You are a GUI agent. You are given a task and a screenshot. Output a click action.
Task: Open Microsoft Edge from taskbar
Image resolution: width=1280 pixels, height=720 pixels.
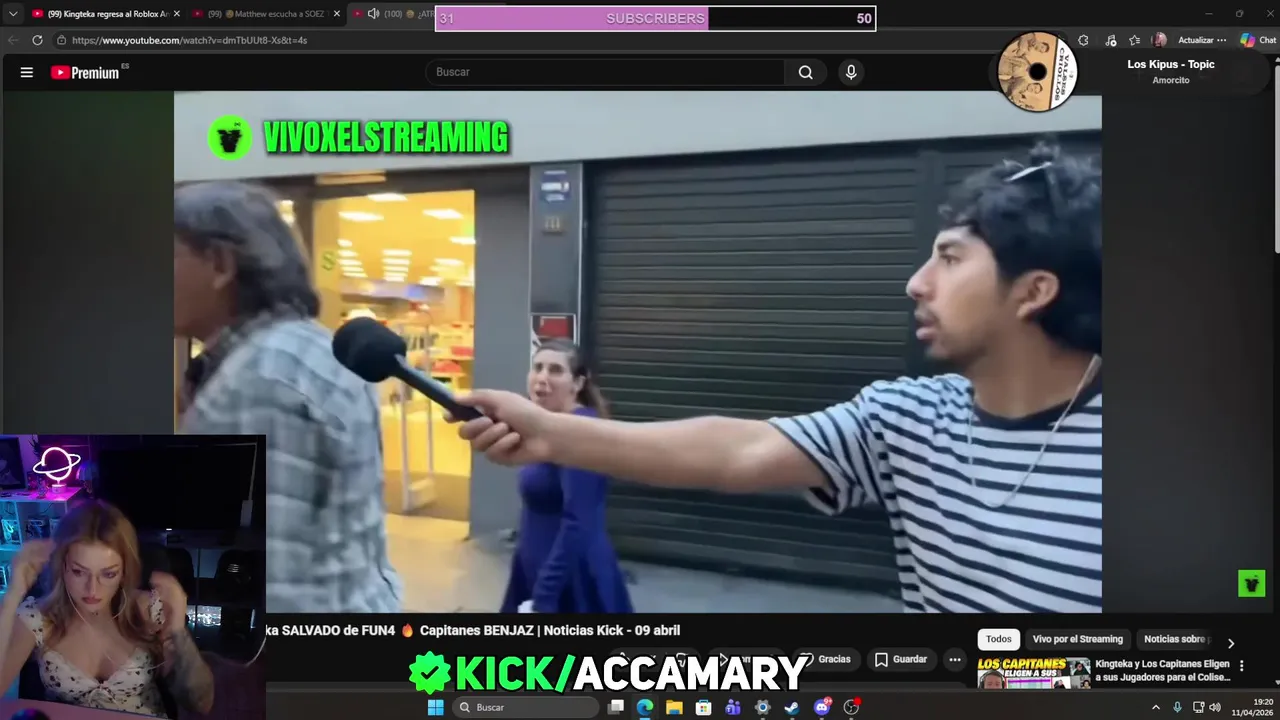[645, 707]
